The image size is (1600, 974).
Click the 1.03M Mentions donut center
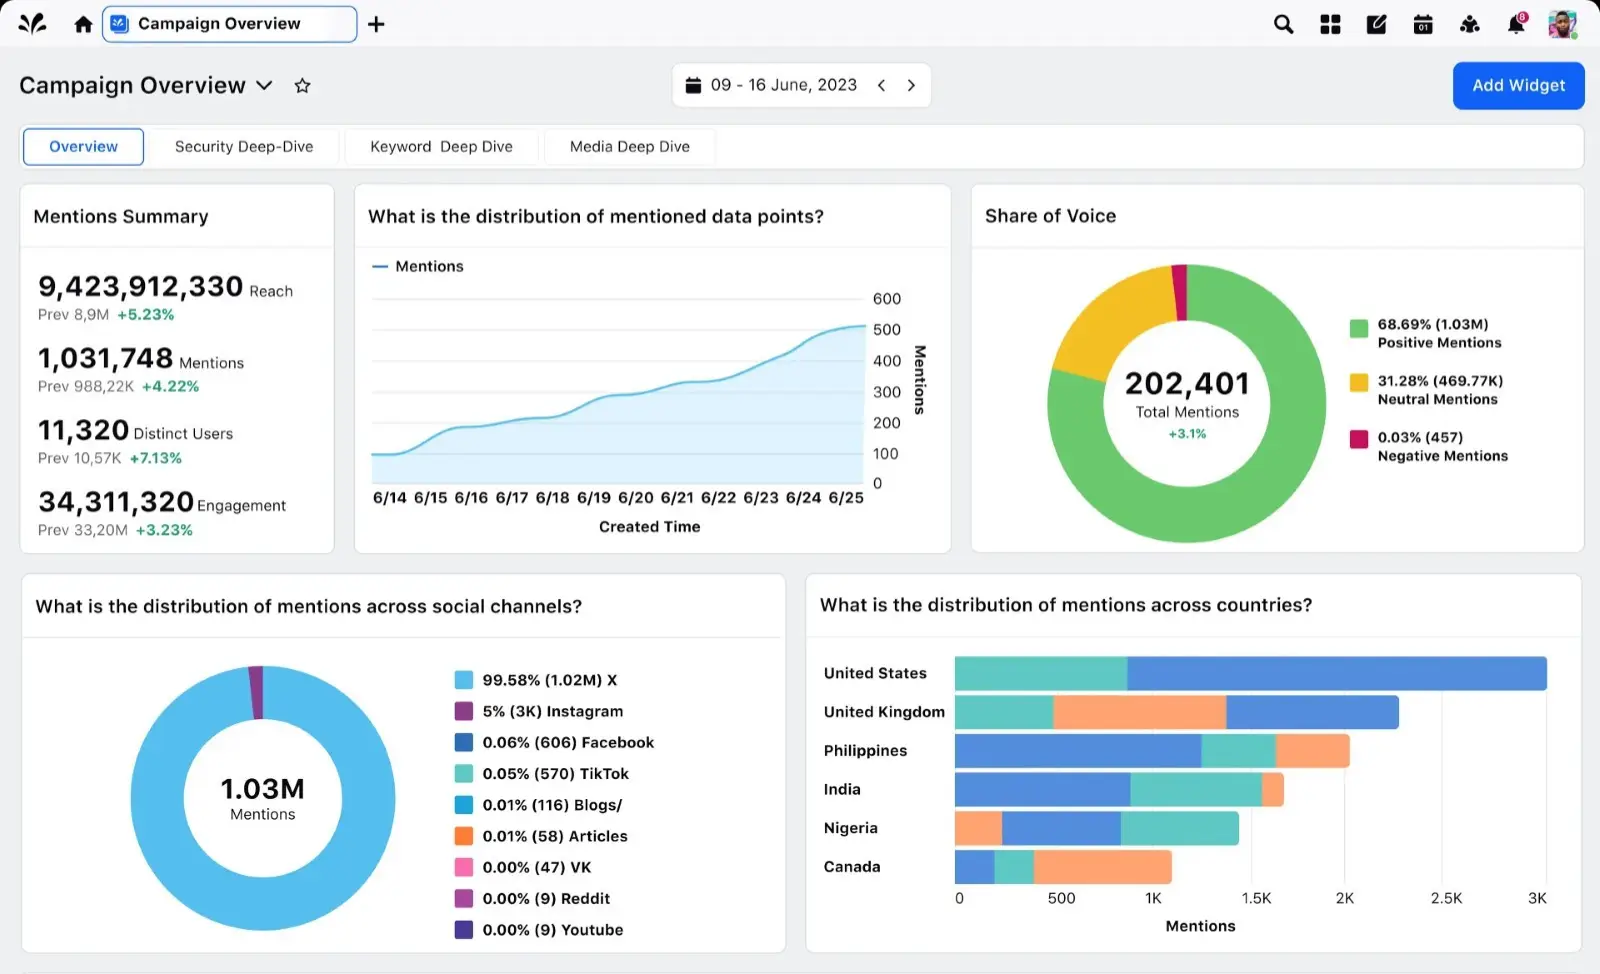[x=262, y=799]
